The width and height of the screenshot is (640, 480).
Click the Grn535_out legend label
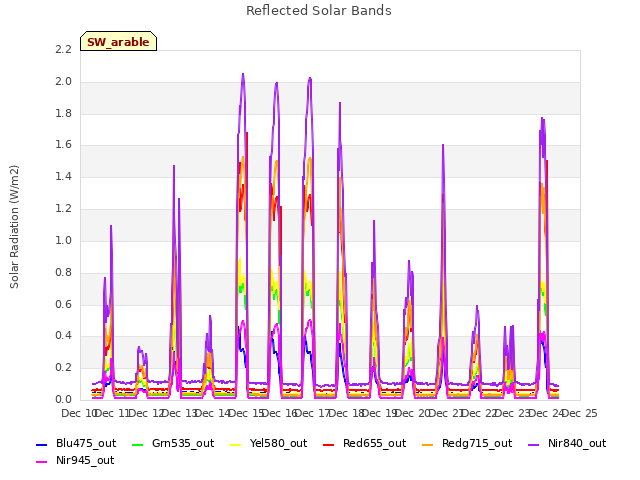click(183, 443)
